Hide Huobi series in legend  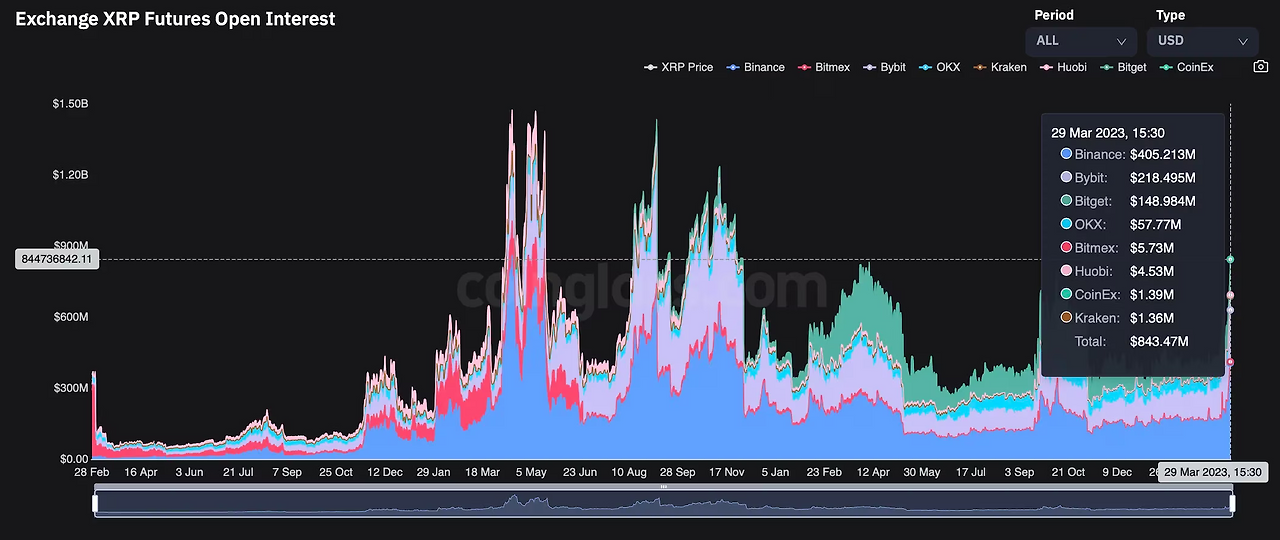1064,67
